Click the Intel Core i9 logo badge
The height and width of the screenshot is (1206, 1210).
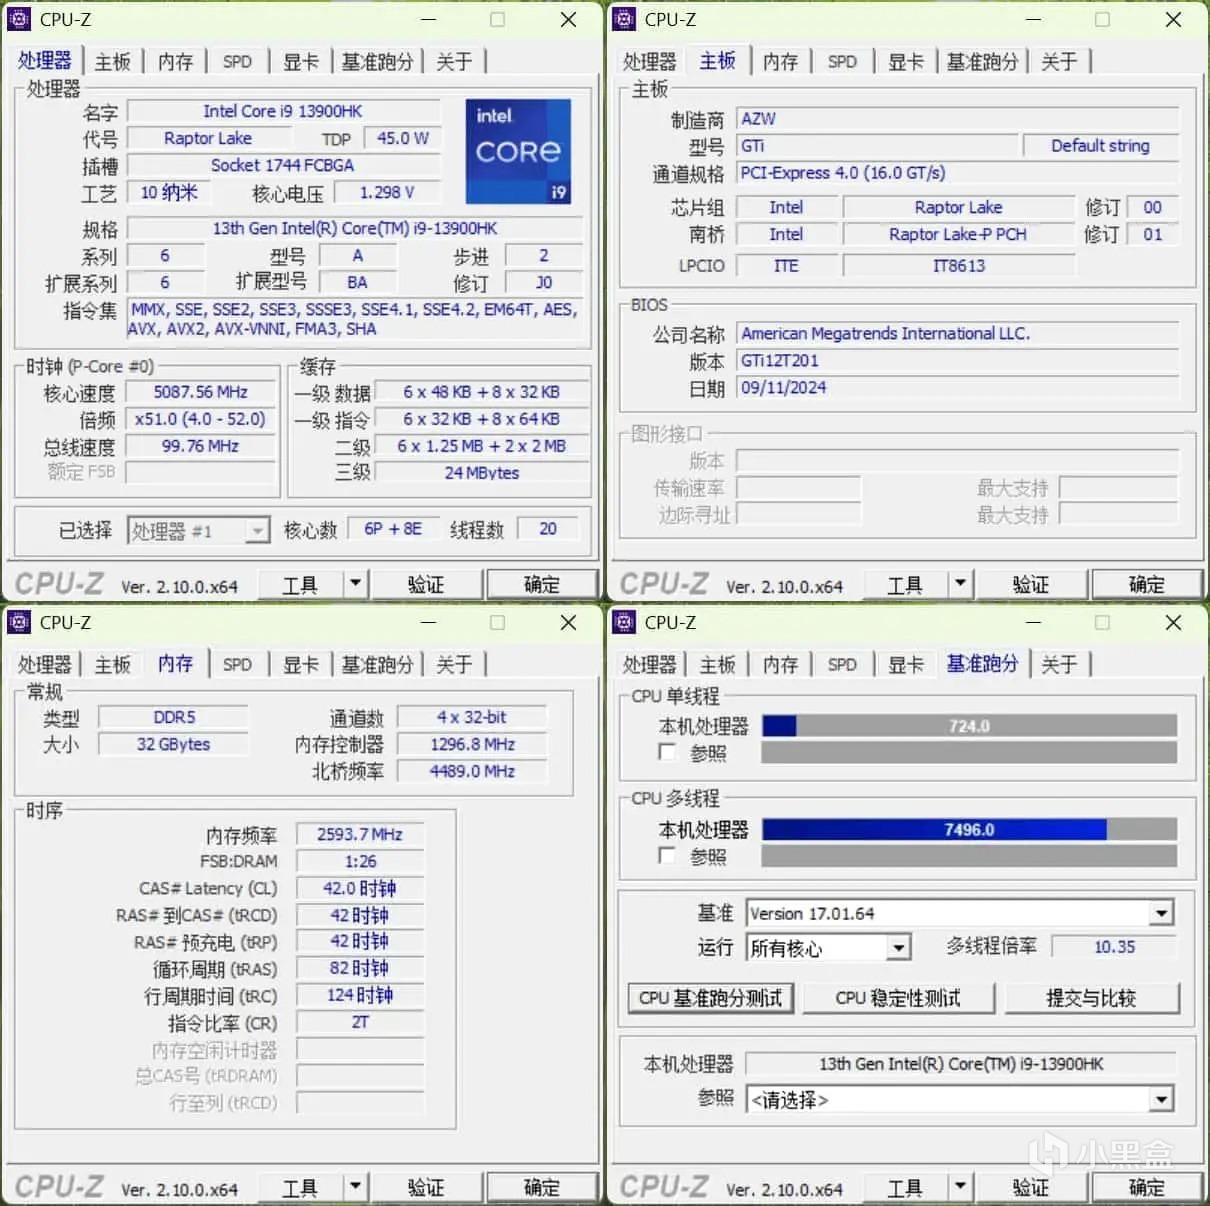518,151
